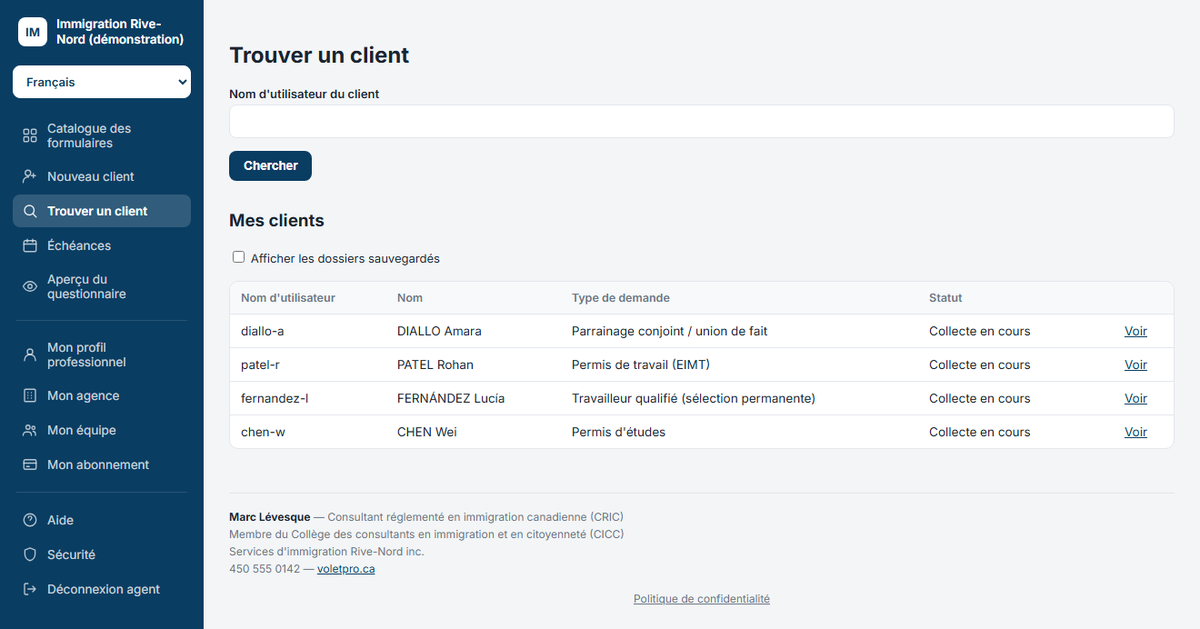This screenshot has height=629, width=1200.
Task: Open the voletpro.ca footer link
Action: point(346,568)
